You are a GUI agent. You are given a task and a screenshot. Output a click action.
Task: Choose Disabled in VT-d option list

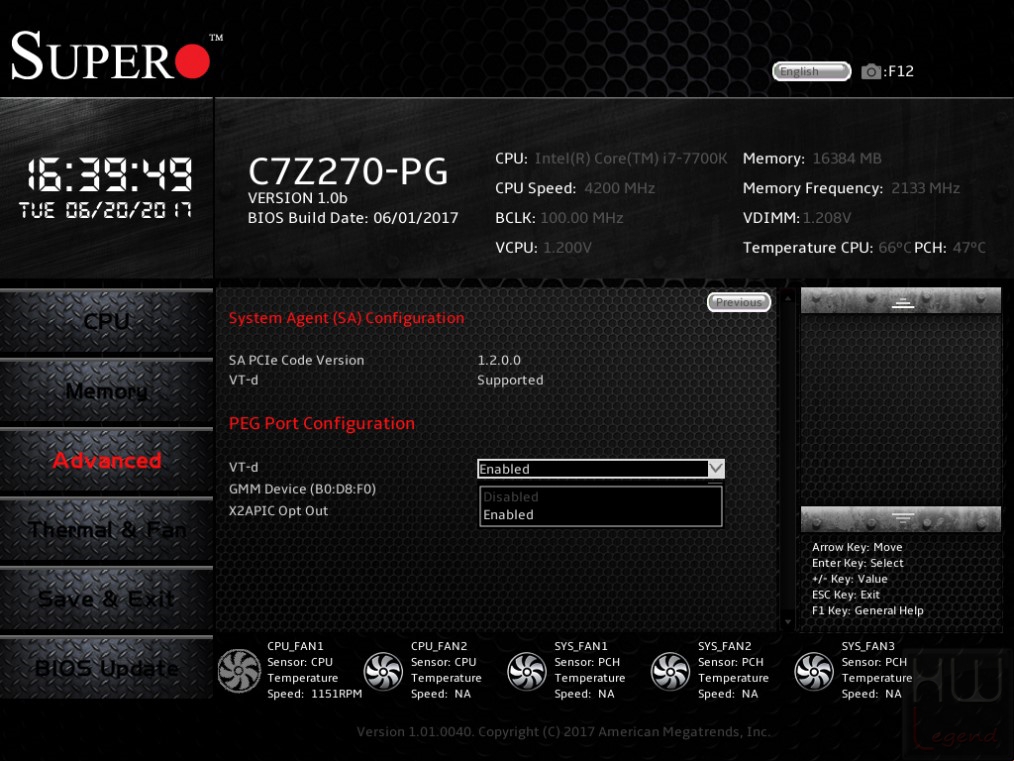point(600,497)
